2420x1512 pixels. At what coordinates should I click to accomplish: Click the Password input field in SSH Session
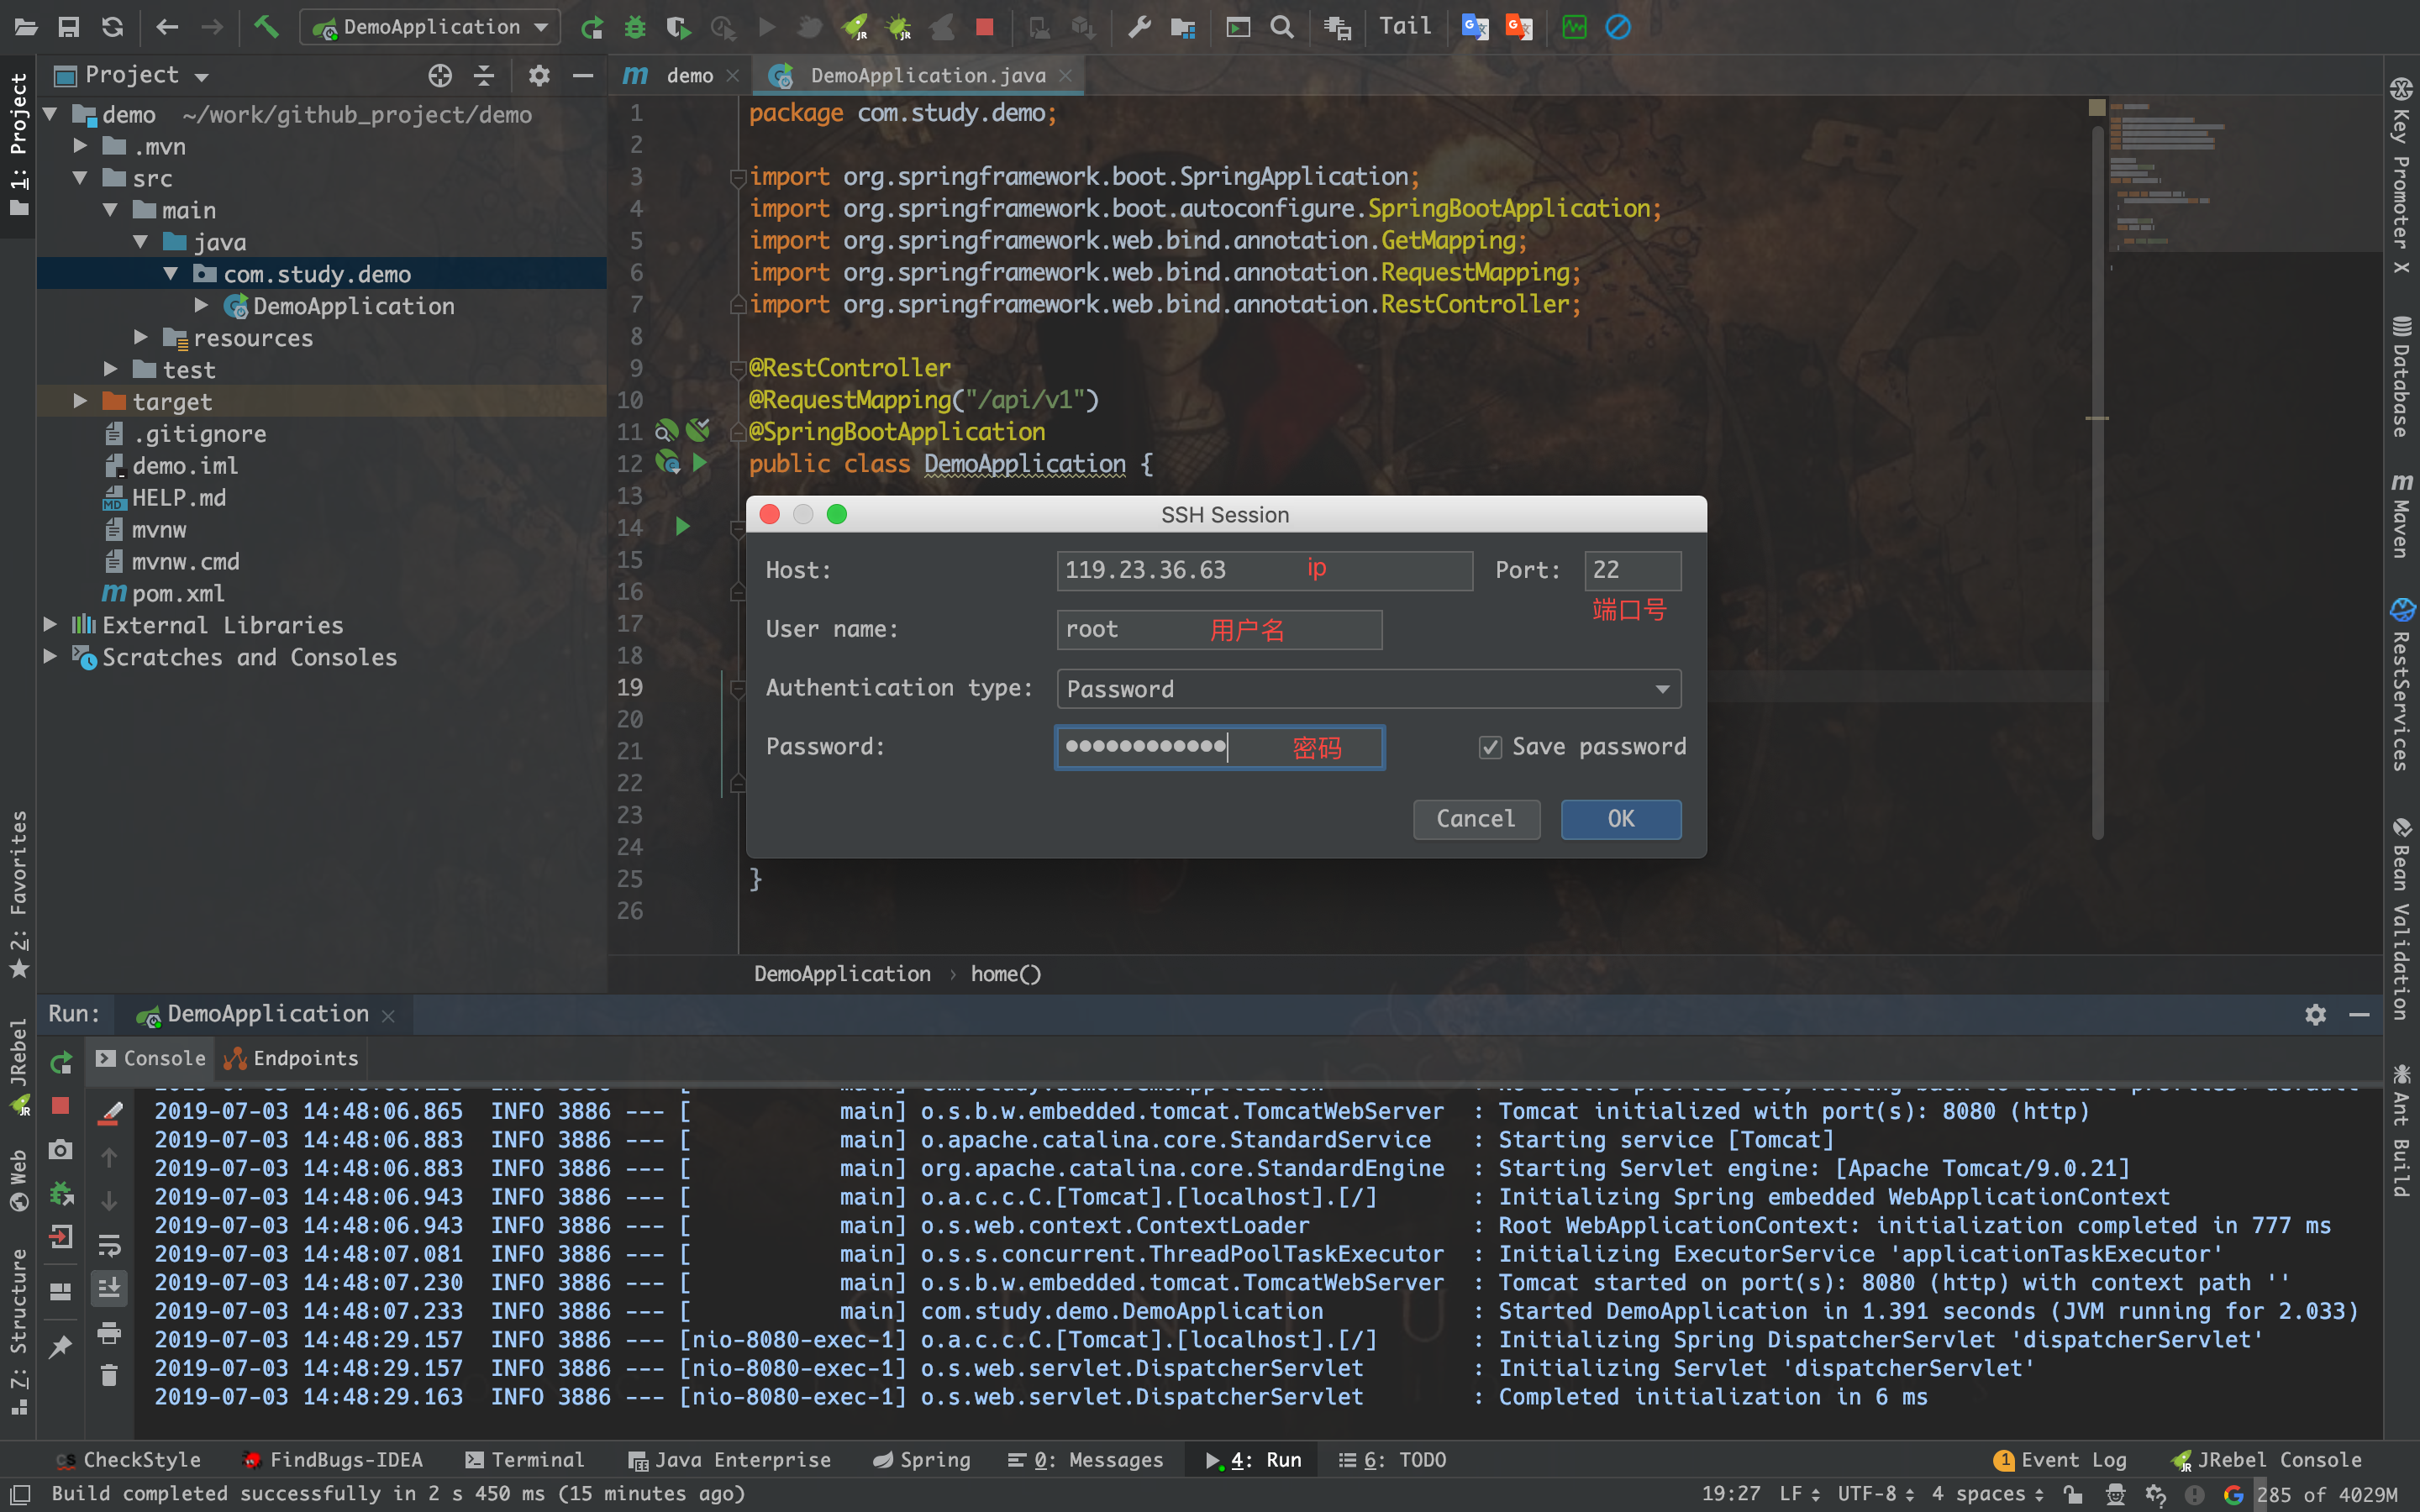point(1219,746)
